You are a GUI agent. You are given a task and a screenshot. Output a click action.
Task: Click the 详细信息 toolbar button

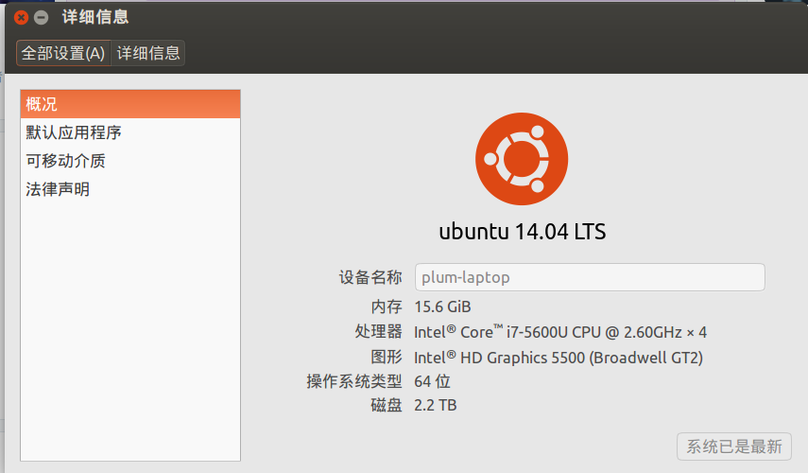click(149, 53)
